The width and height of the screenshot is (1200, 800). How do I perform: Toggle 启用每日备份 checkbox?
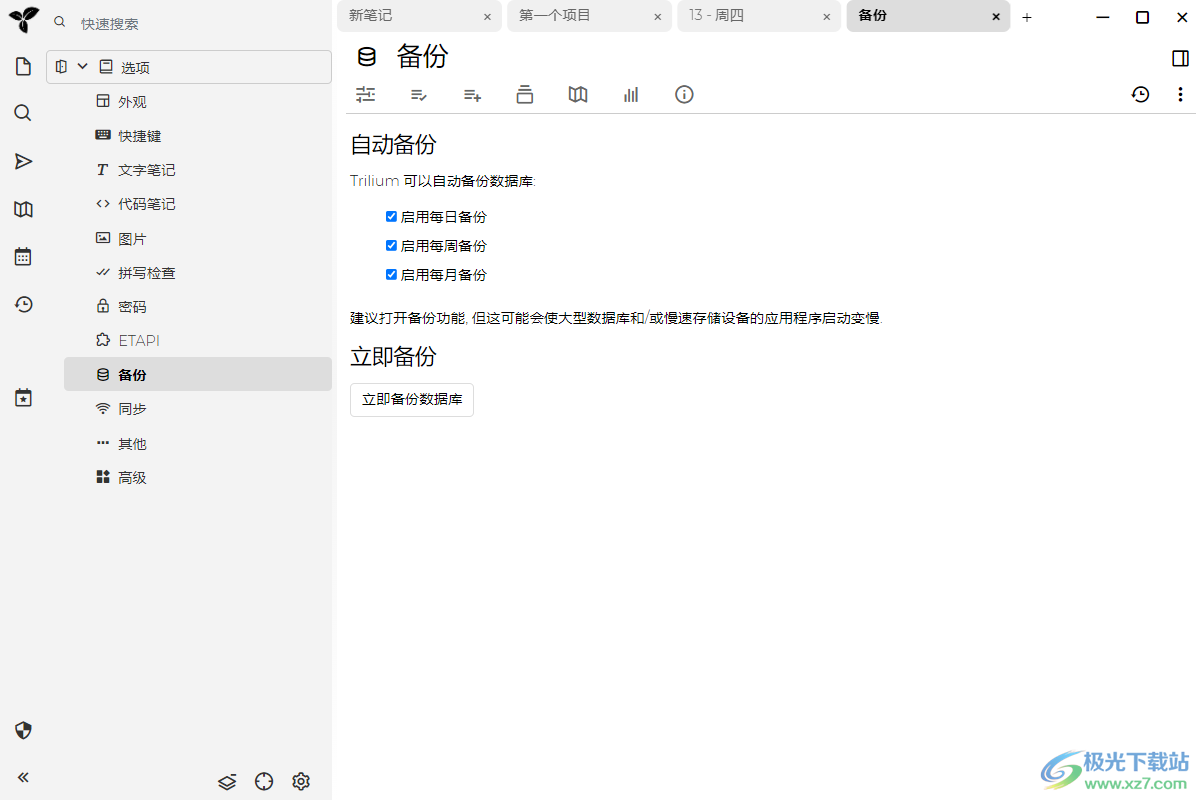tap(392, 216)
